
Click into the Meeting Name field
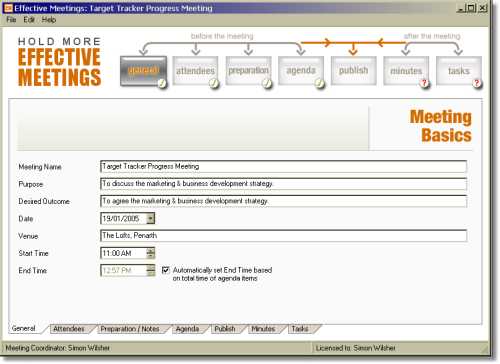coord(283,166)
